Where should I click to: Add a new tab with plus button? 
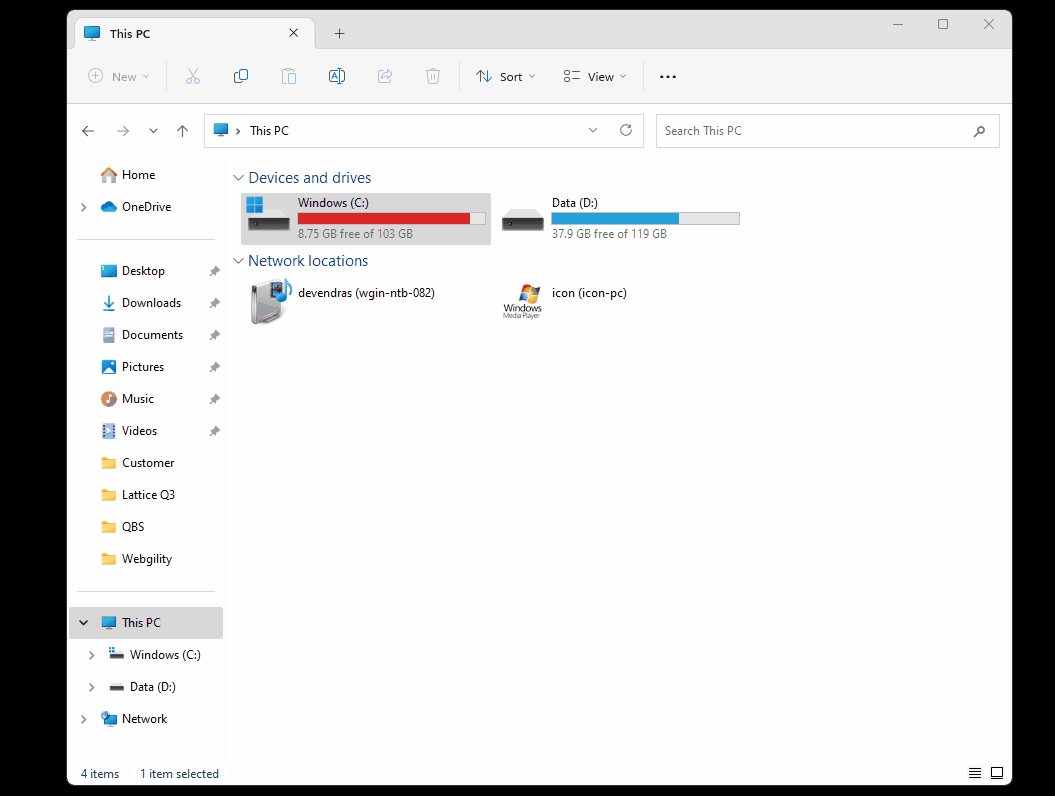click(x=339, y=34)
